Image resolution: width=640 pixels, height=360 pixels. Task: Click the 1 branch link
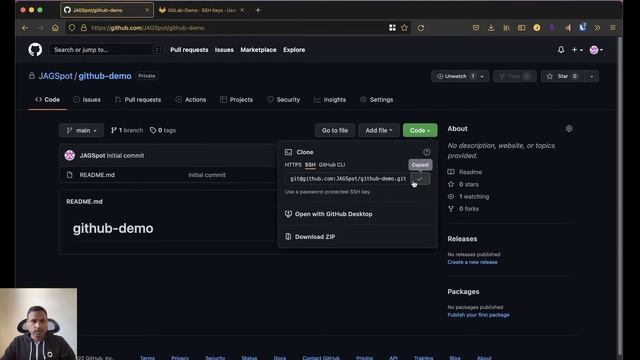(x=127, y=130)
